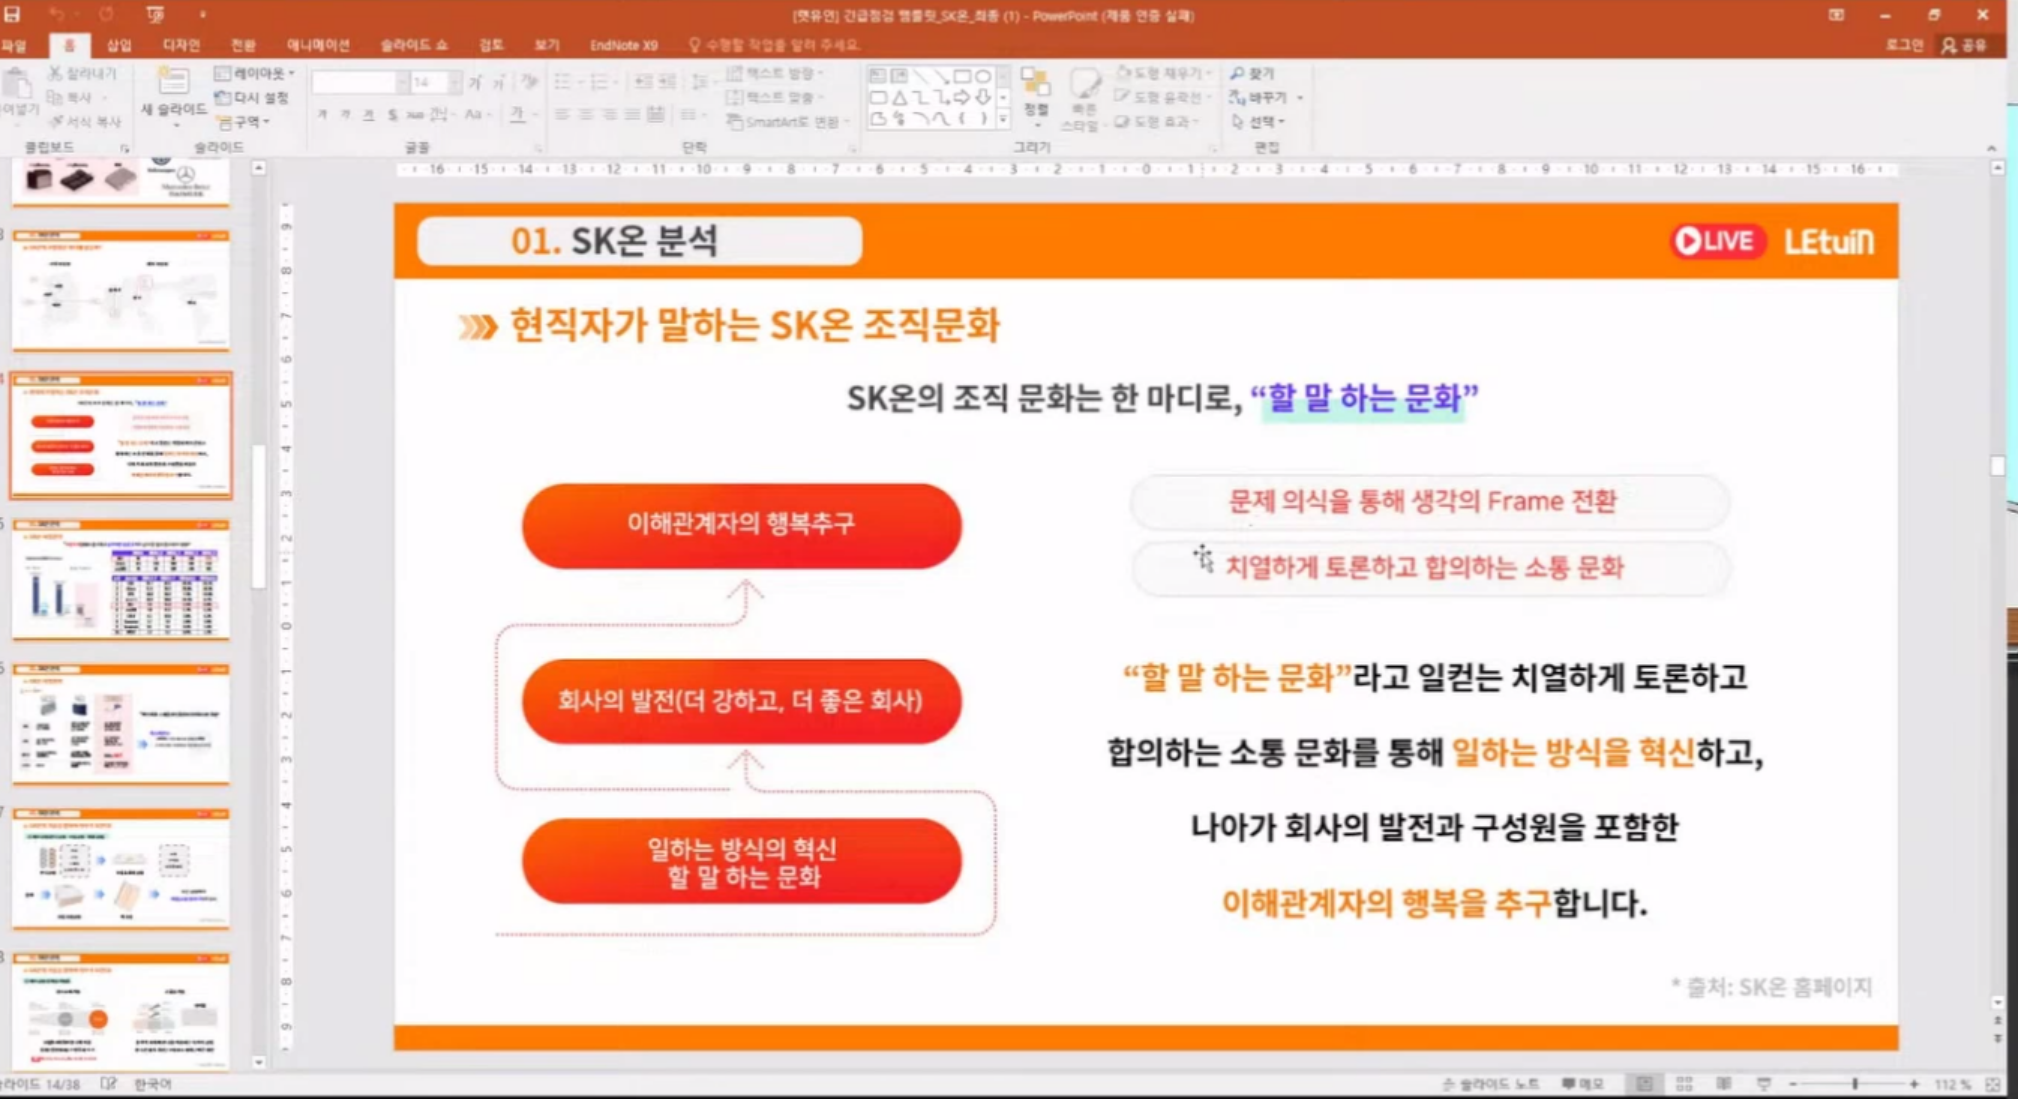Viewport: 2018px width, 1099px height.
Task: Click the Find (찾기) magnifier icon
Action: (1237, 74)
